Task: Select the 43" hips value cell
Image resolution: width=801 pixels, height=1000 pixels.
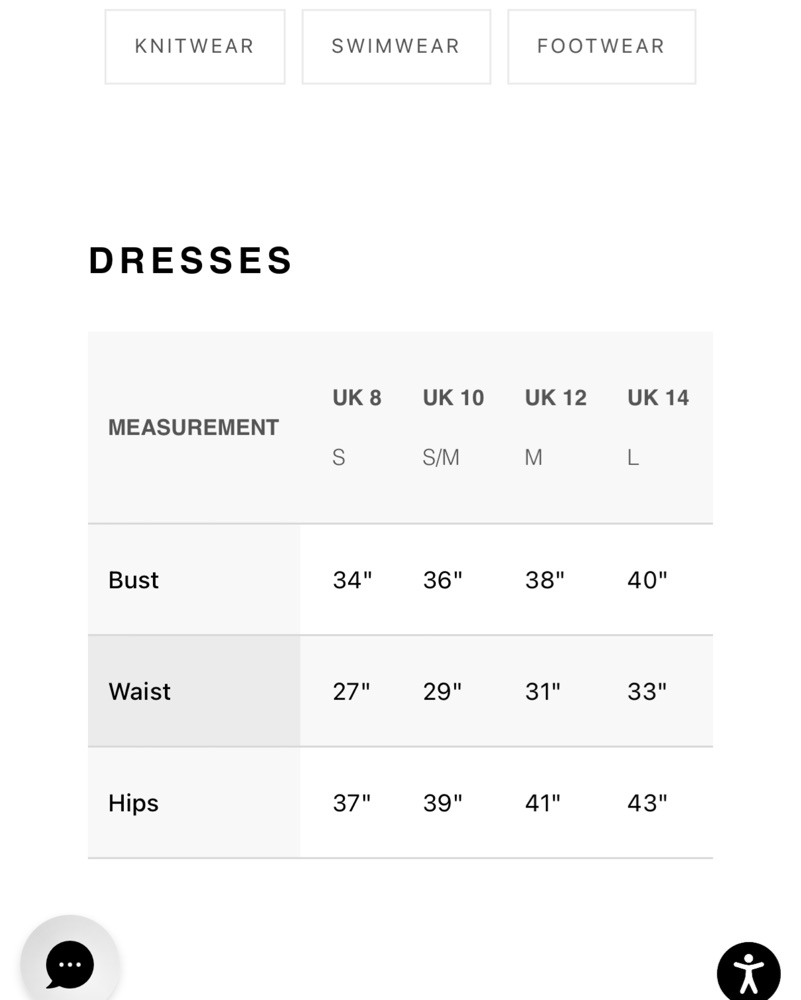Action: 647,803
